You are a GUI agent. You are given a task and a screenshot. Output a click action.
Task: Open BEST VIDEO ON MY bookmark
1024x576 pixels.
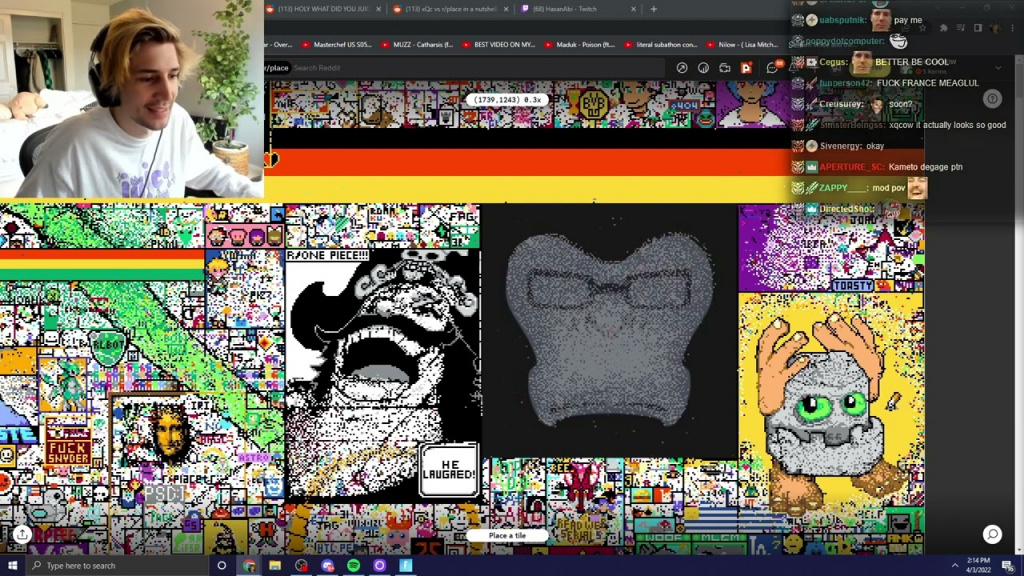click(498, 44)
